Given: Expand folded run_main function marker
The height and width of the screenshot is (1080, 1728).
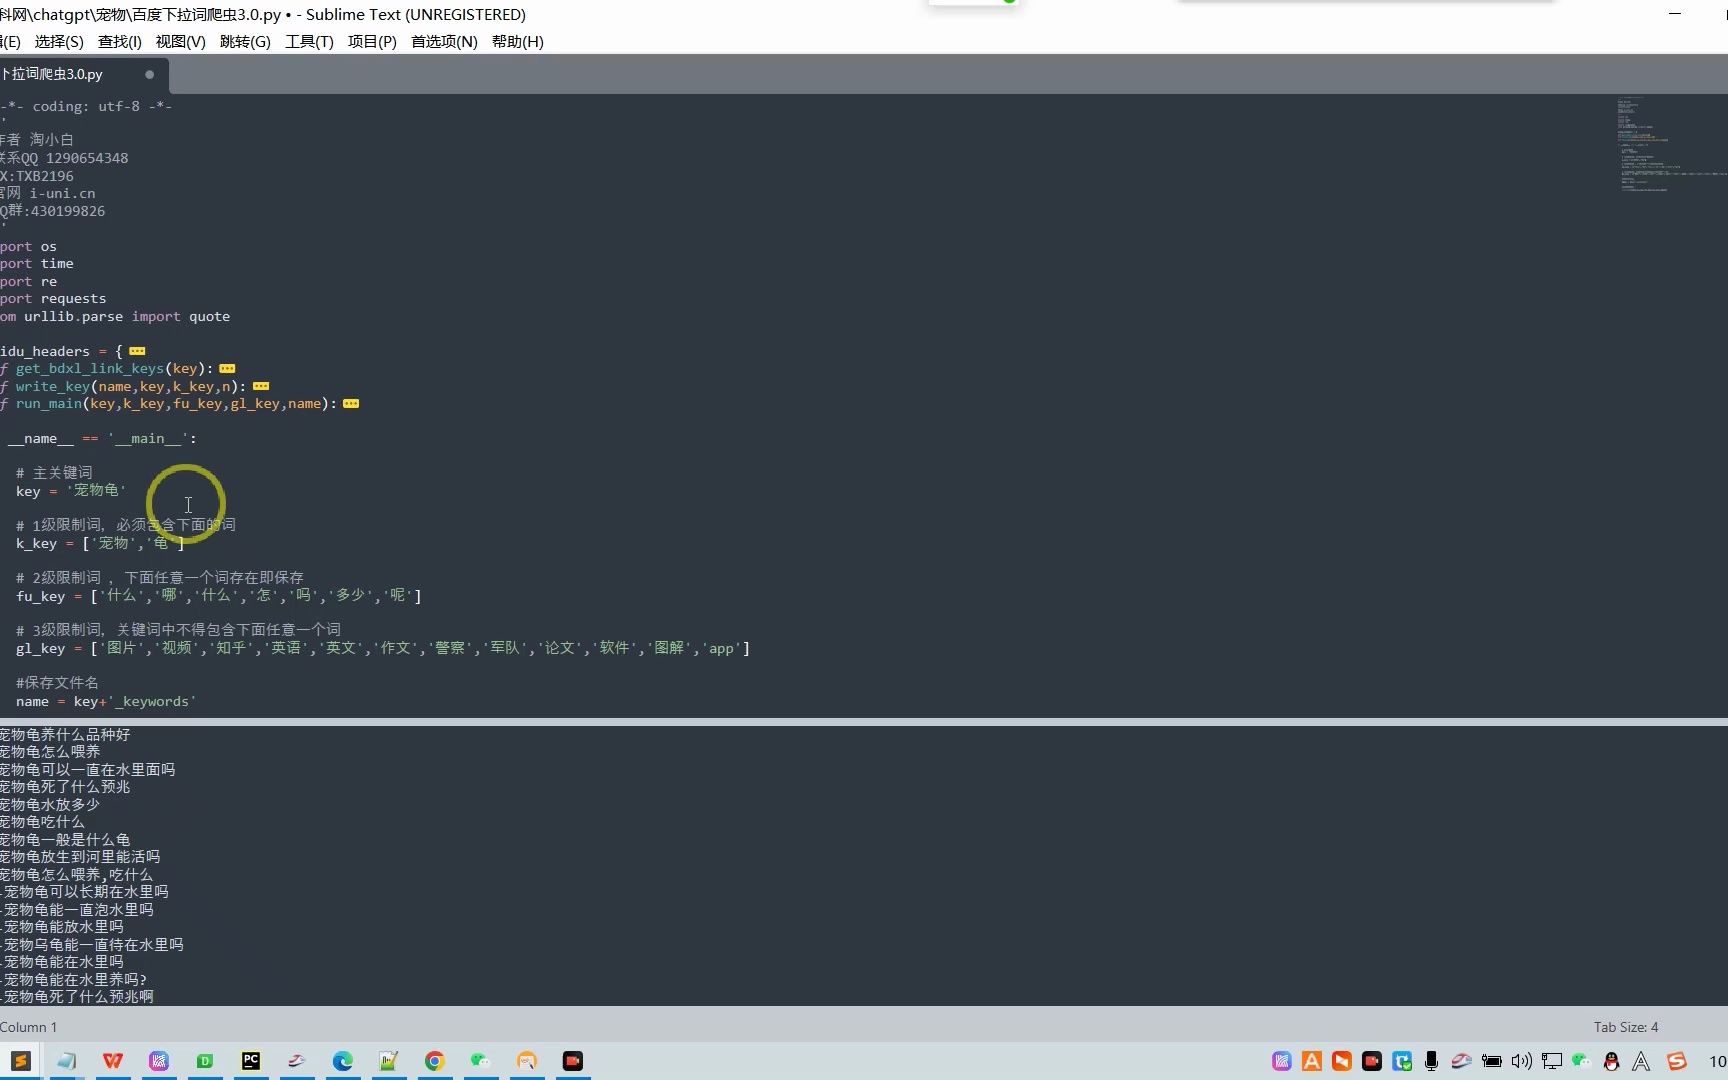Looking at the screenshot, I should pyautogui.click(x=351, y=404).
